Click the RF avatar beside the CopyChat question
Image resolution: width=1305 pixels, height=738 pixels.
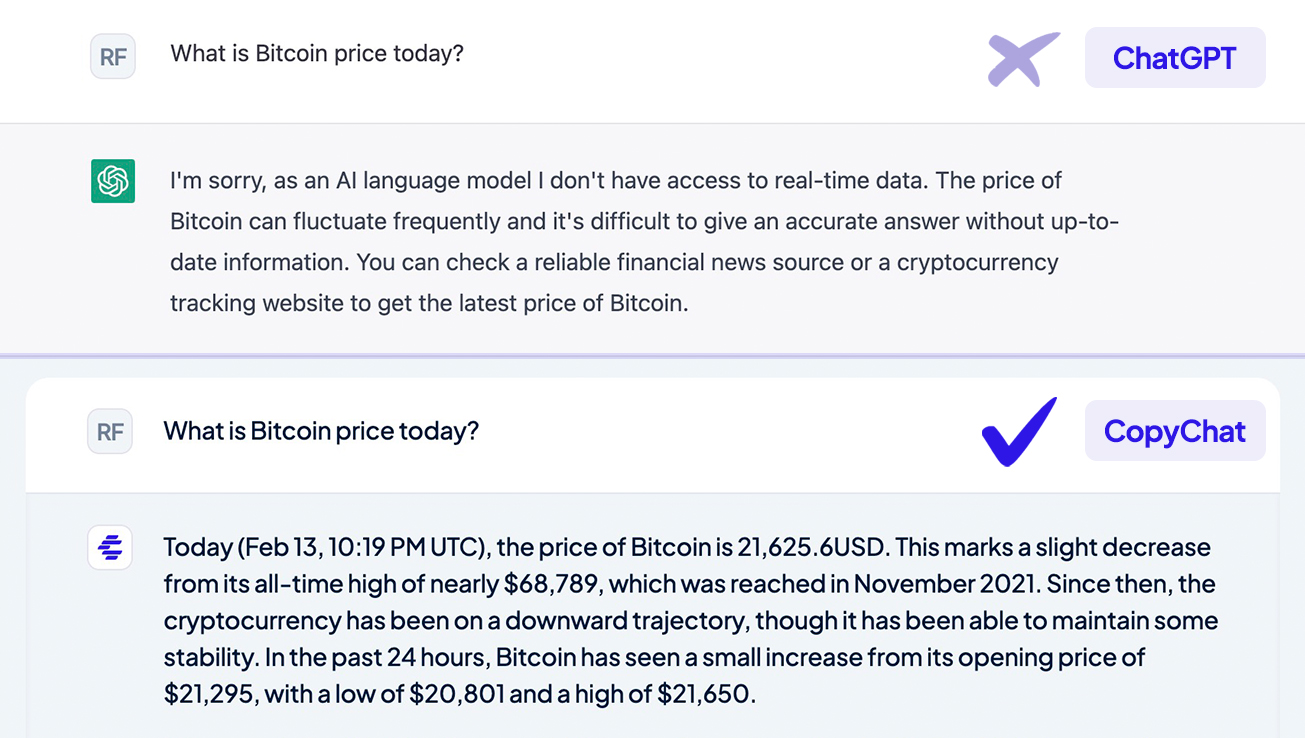coord(110,432)
